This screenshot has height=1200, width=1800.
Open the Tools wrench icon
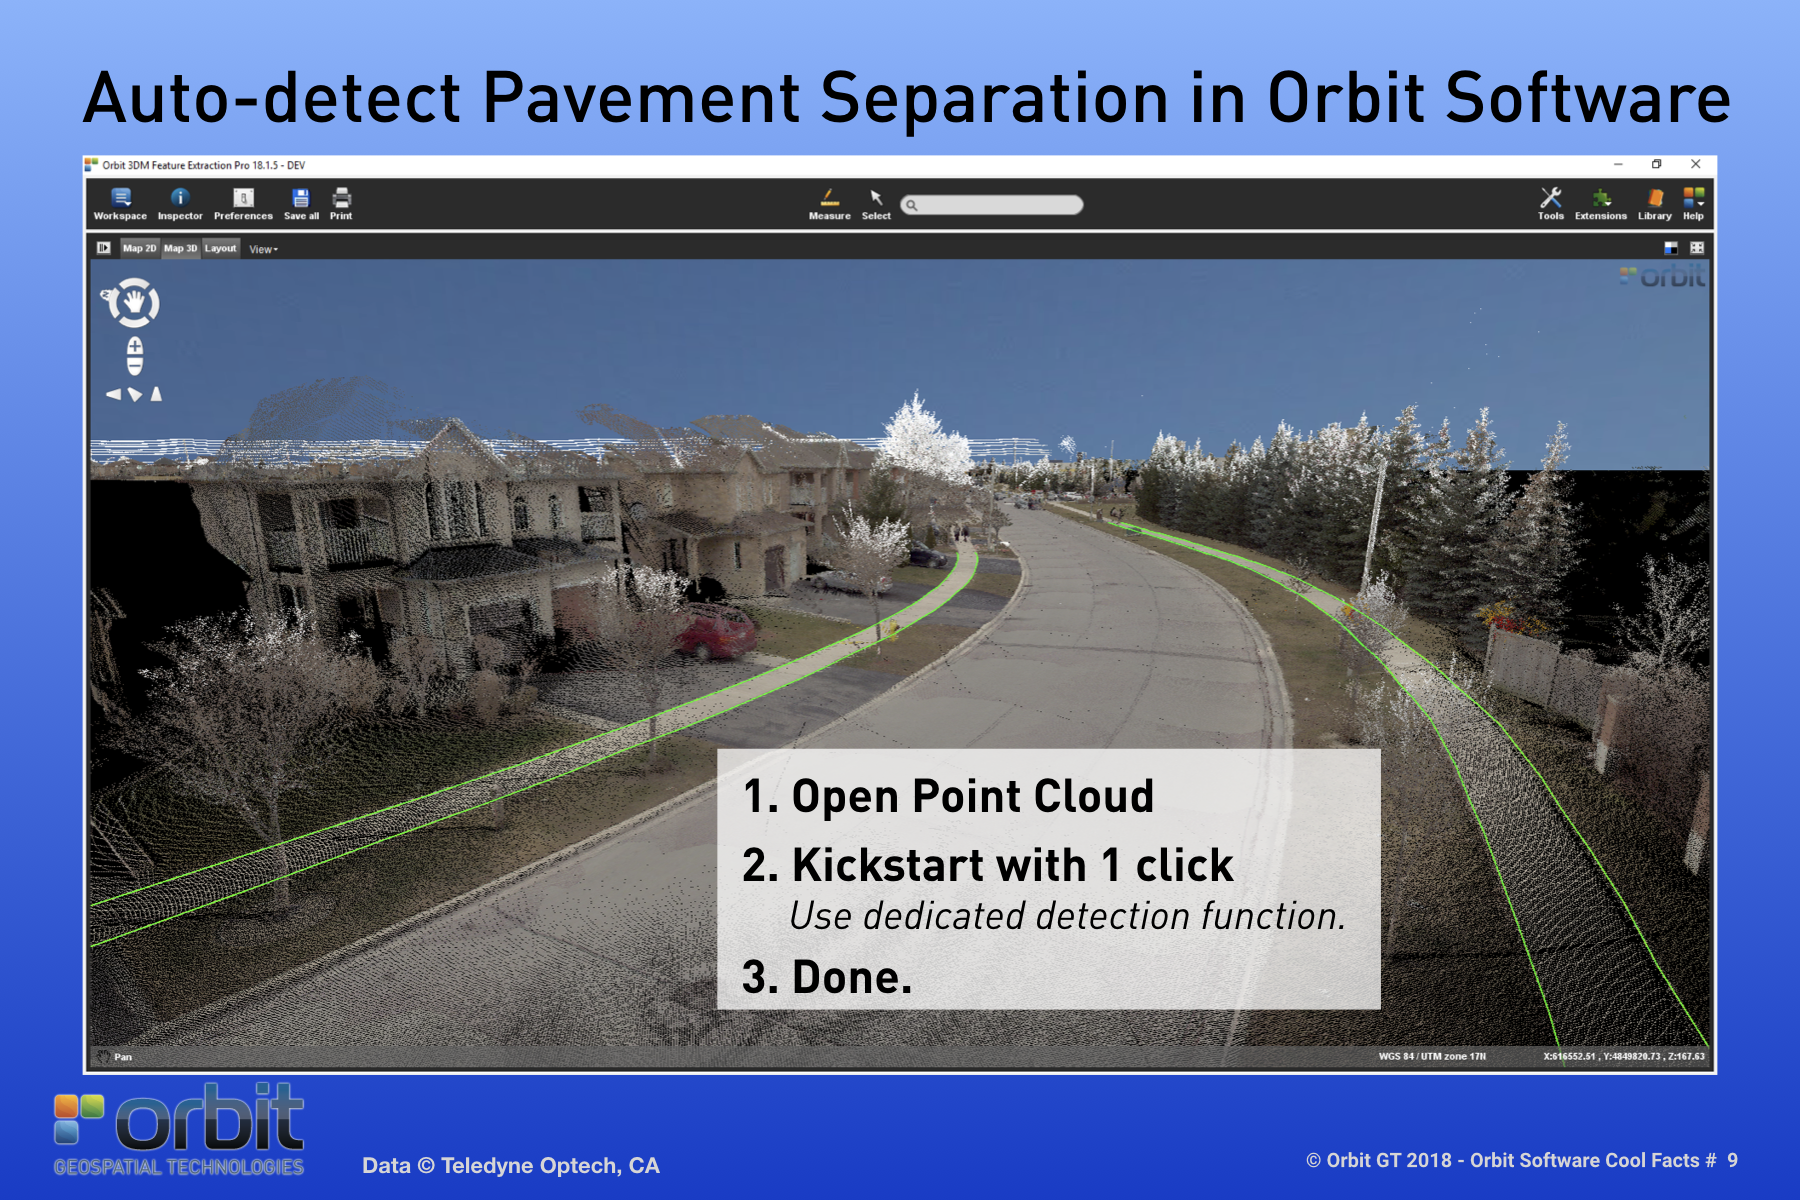[x=1550, y=203]
